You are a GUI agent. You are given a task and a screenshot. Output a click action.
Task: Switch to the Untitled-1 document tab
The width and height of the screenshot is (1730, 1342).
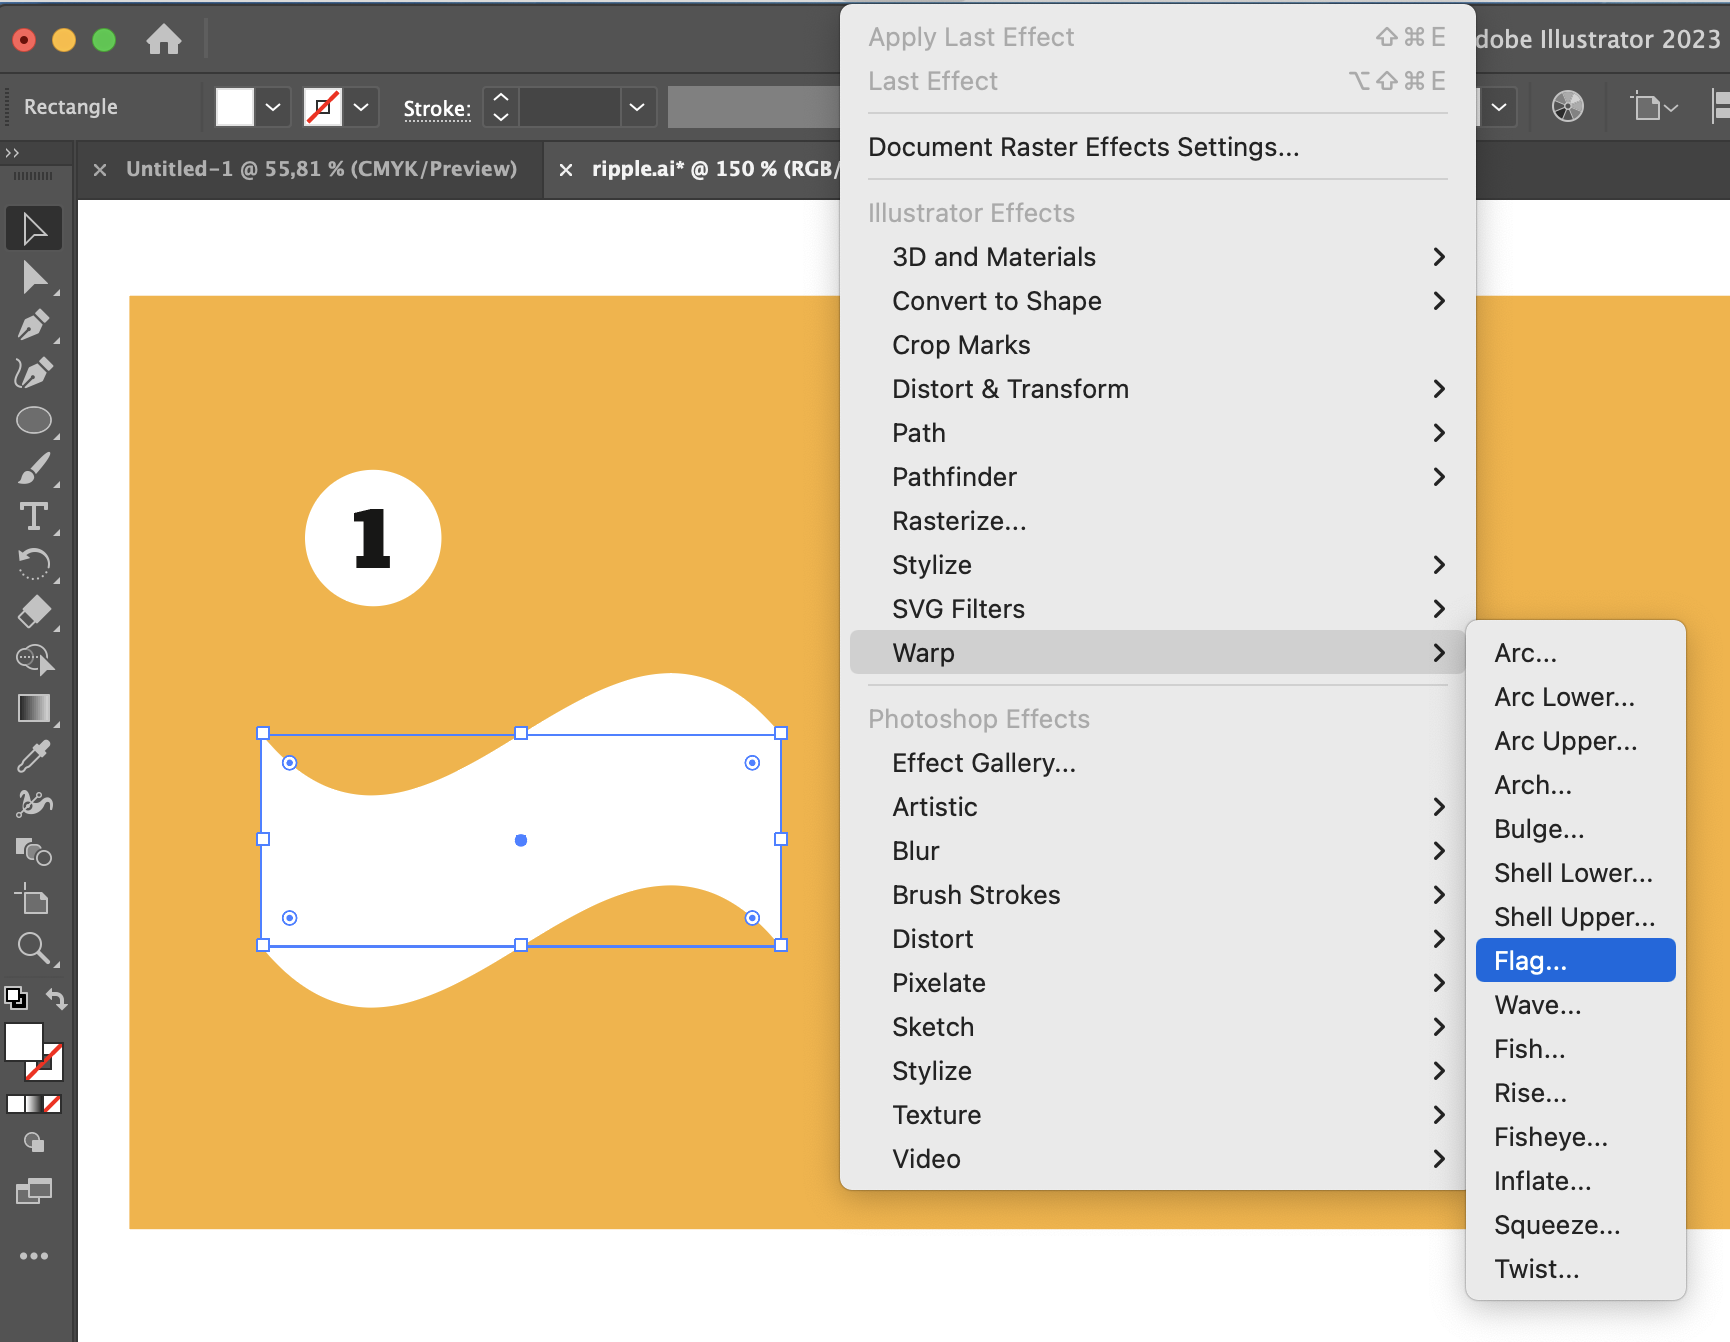pos(322,168)
